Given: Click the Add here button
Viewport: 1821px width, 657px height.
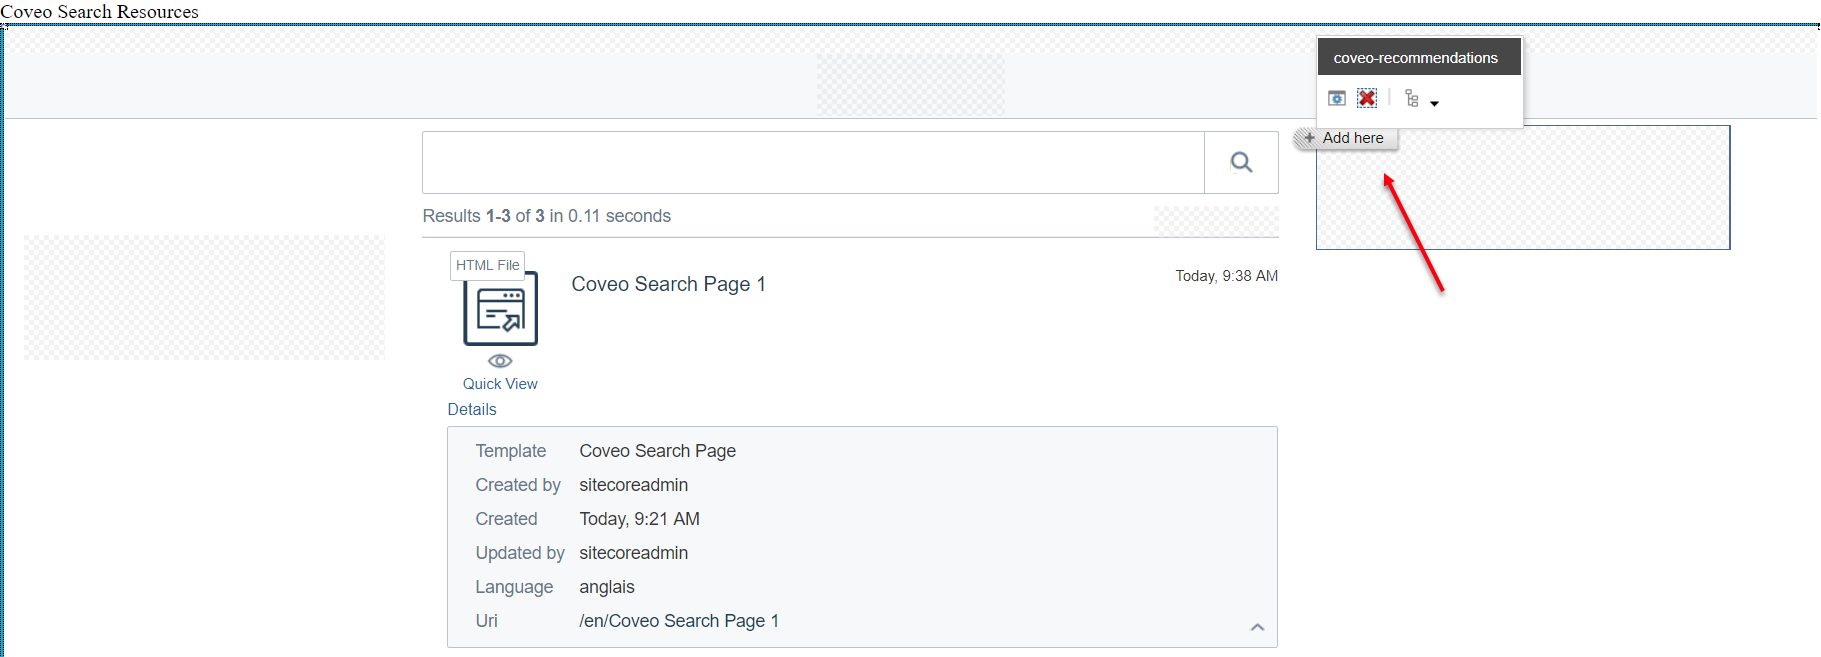Looking at the screenshot, I should pyautogui.click(x=1346, y=138).
